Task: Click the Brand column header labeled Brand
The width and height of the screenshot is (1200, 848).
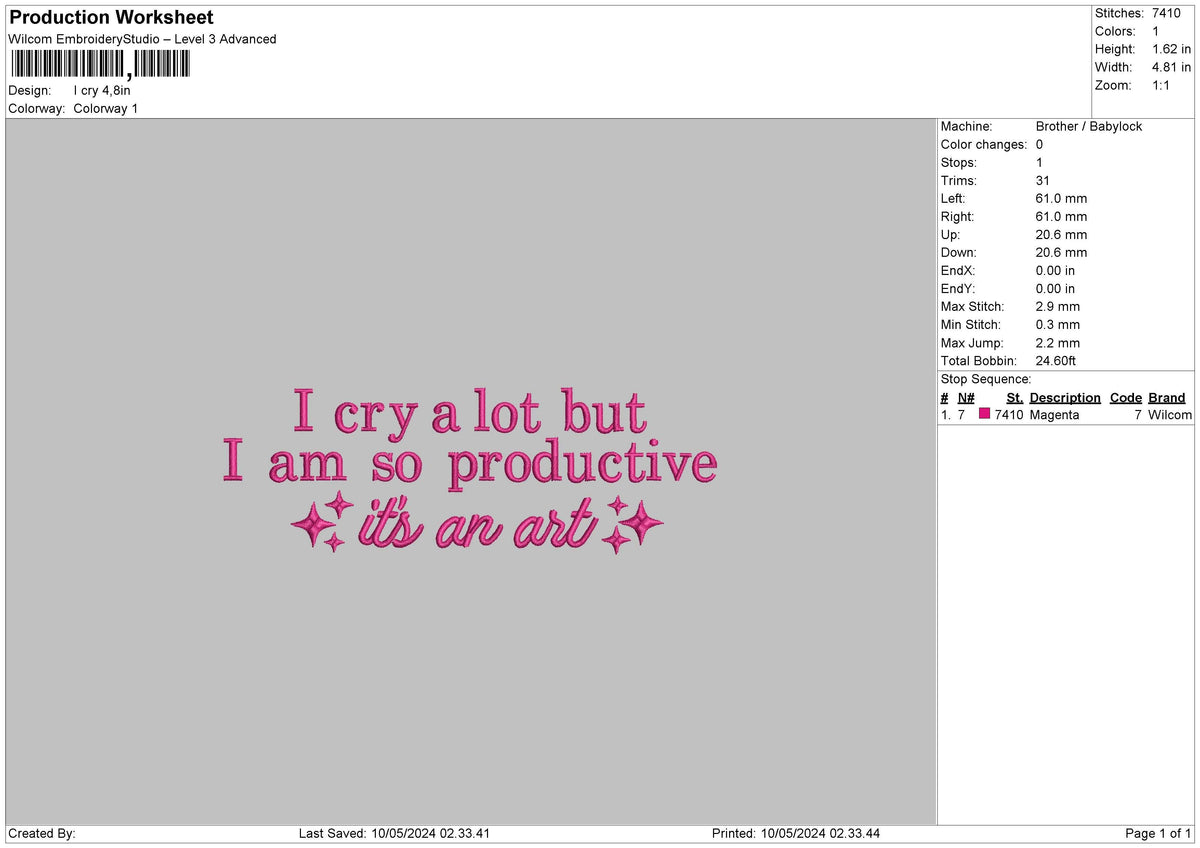Action: click(x=1167, y=397)
